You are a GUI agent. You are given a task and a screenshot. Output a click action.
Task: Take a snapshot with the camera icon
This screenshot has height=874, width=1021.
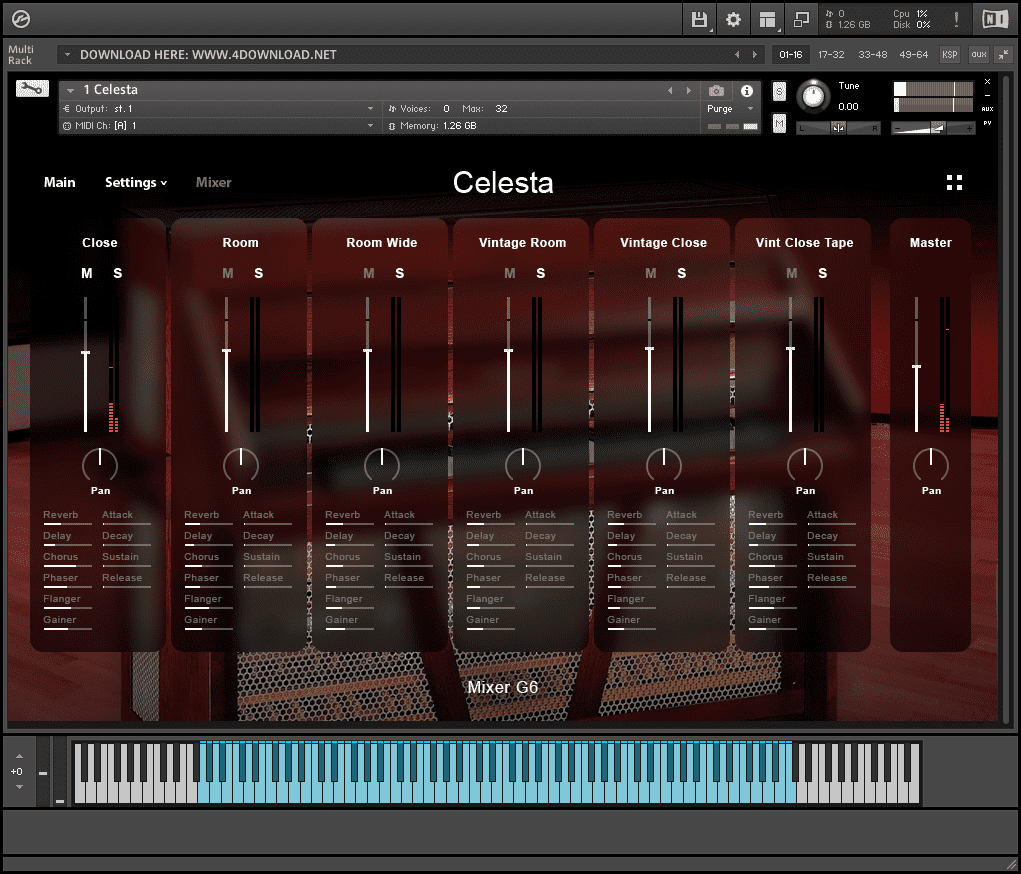click(716, 91)
